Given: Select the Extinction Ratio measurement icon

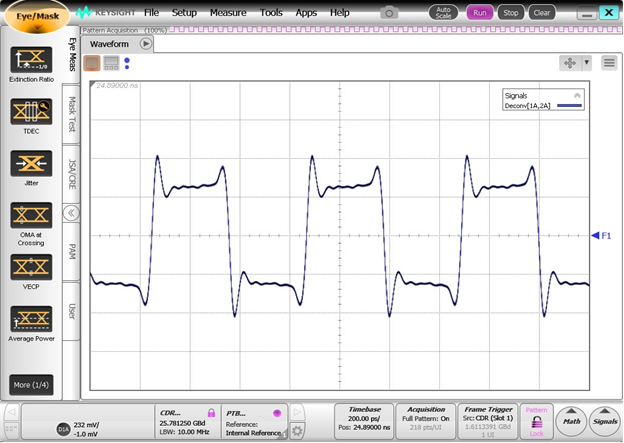Looking at the screenshot, I should coord(31,60).
